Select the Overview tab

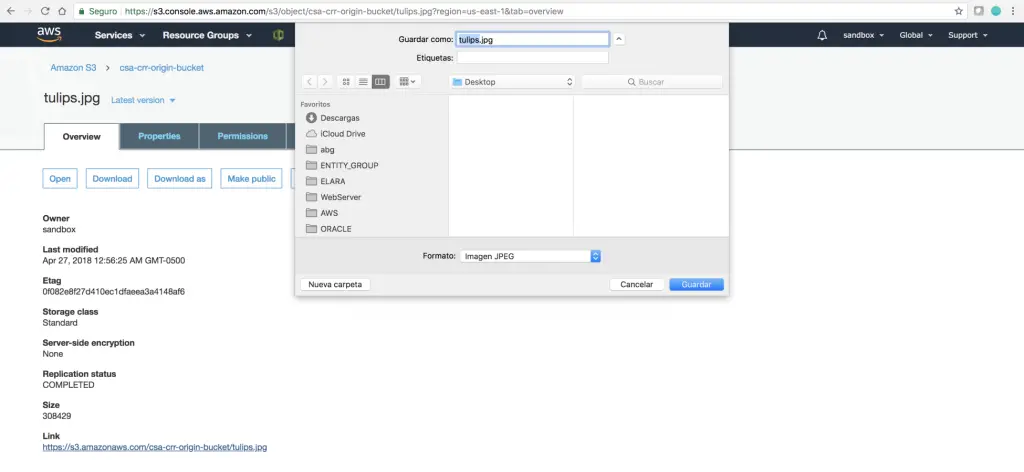pos(82,136)
